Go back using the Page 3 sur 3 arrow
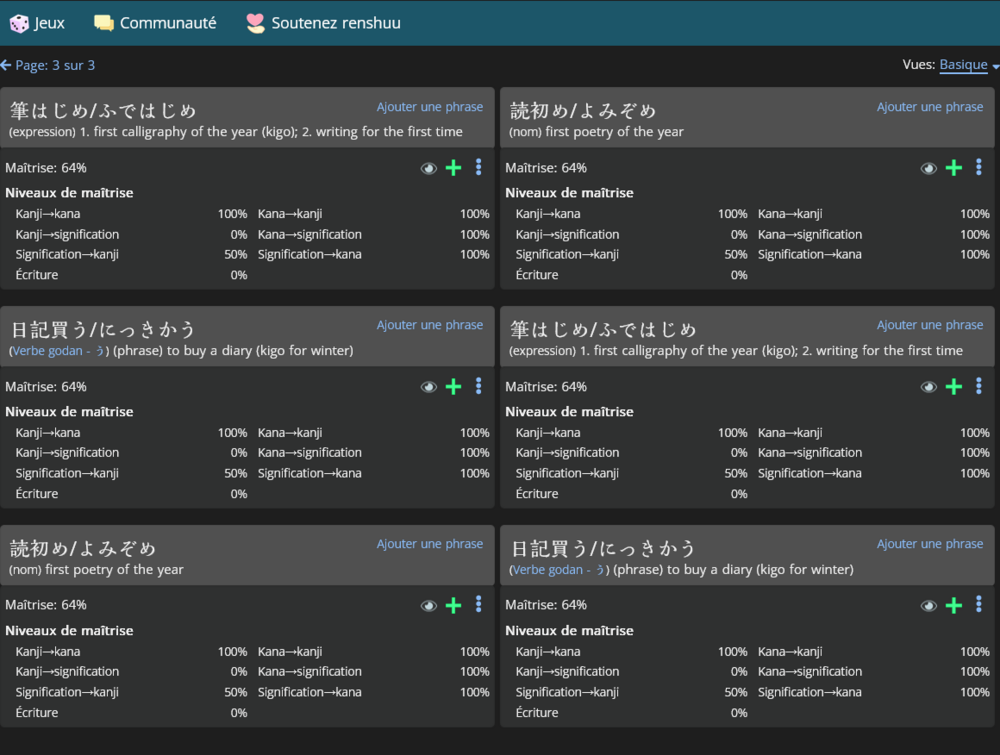The image size is (1000, 755). point(6,65)
